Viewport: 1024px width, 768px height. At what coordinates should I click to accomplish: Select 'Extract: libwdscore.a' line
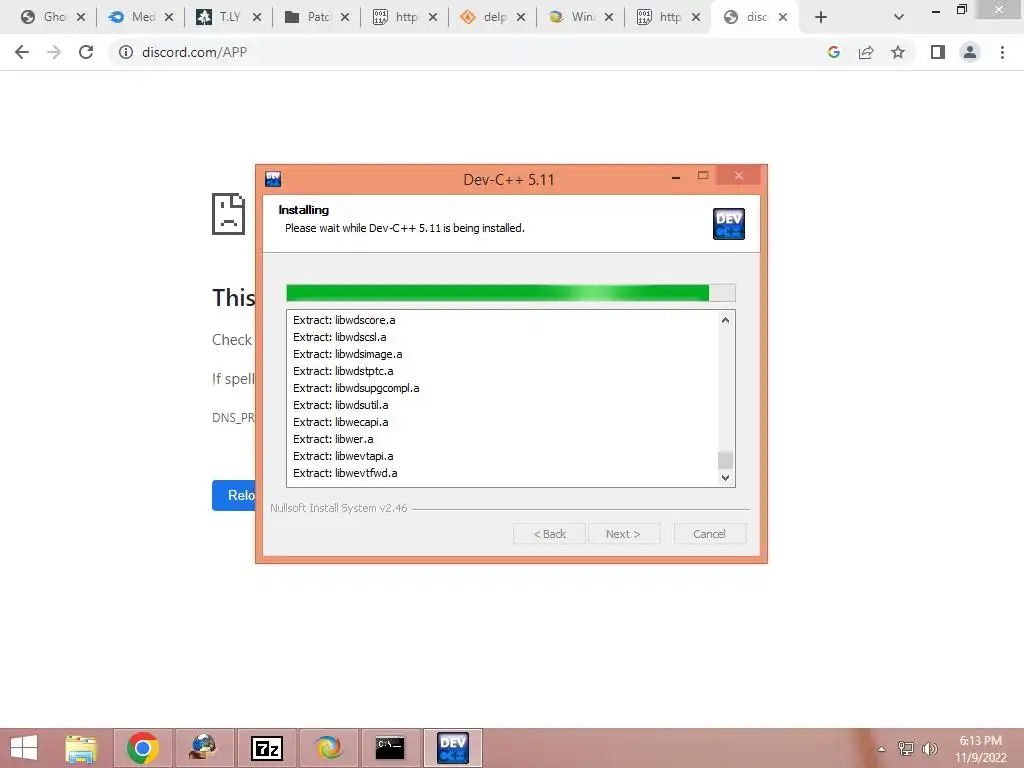pyautogui.click(x=344, y=320)
